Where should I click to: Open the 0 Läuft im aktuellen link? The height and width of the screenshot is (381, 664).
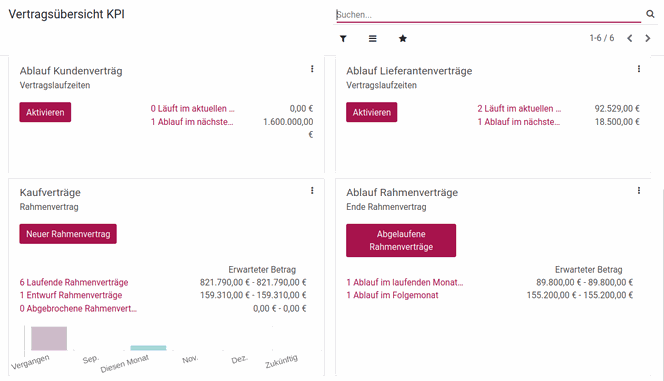click(192, 108)
